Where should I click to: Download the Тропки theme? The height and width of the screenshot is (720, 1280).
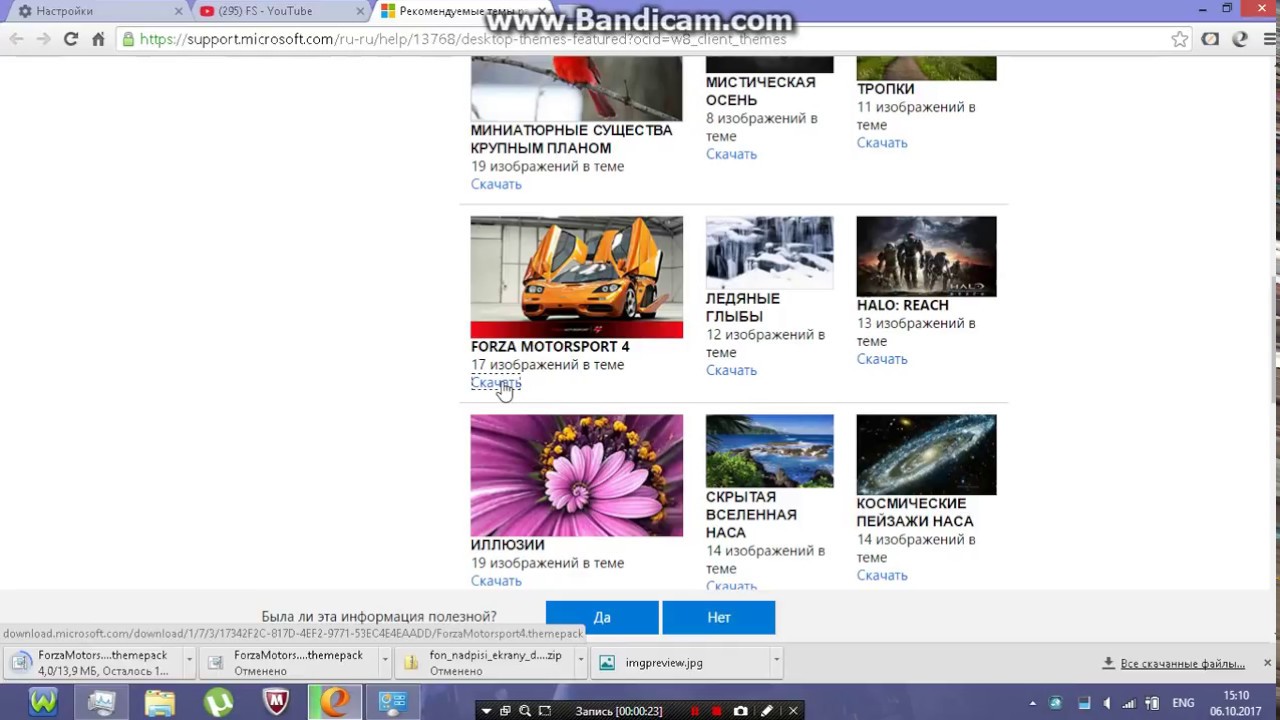point(882,143)
